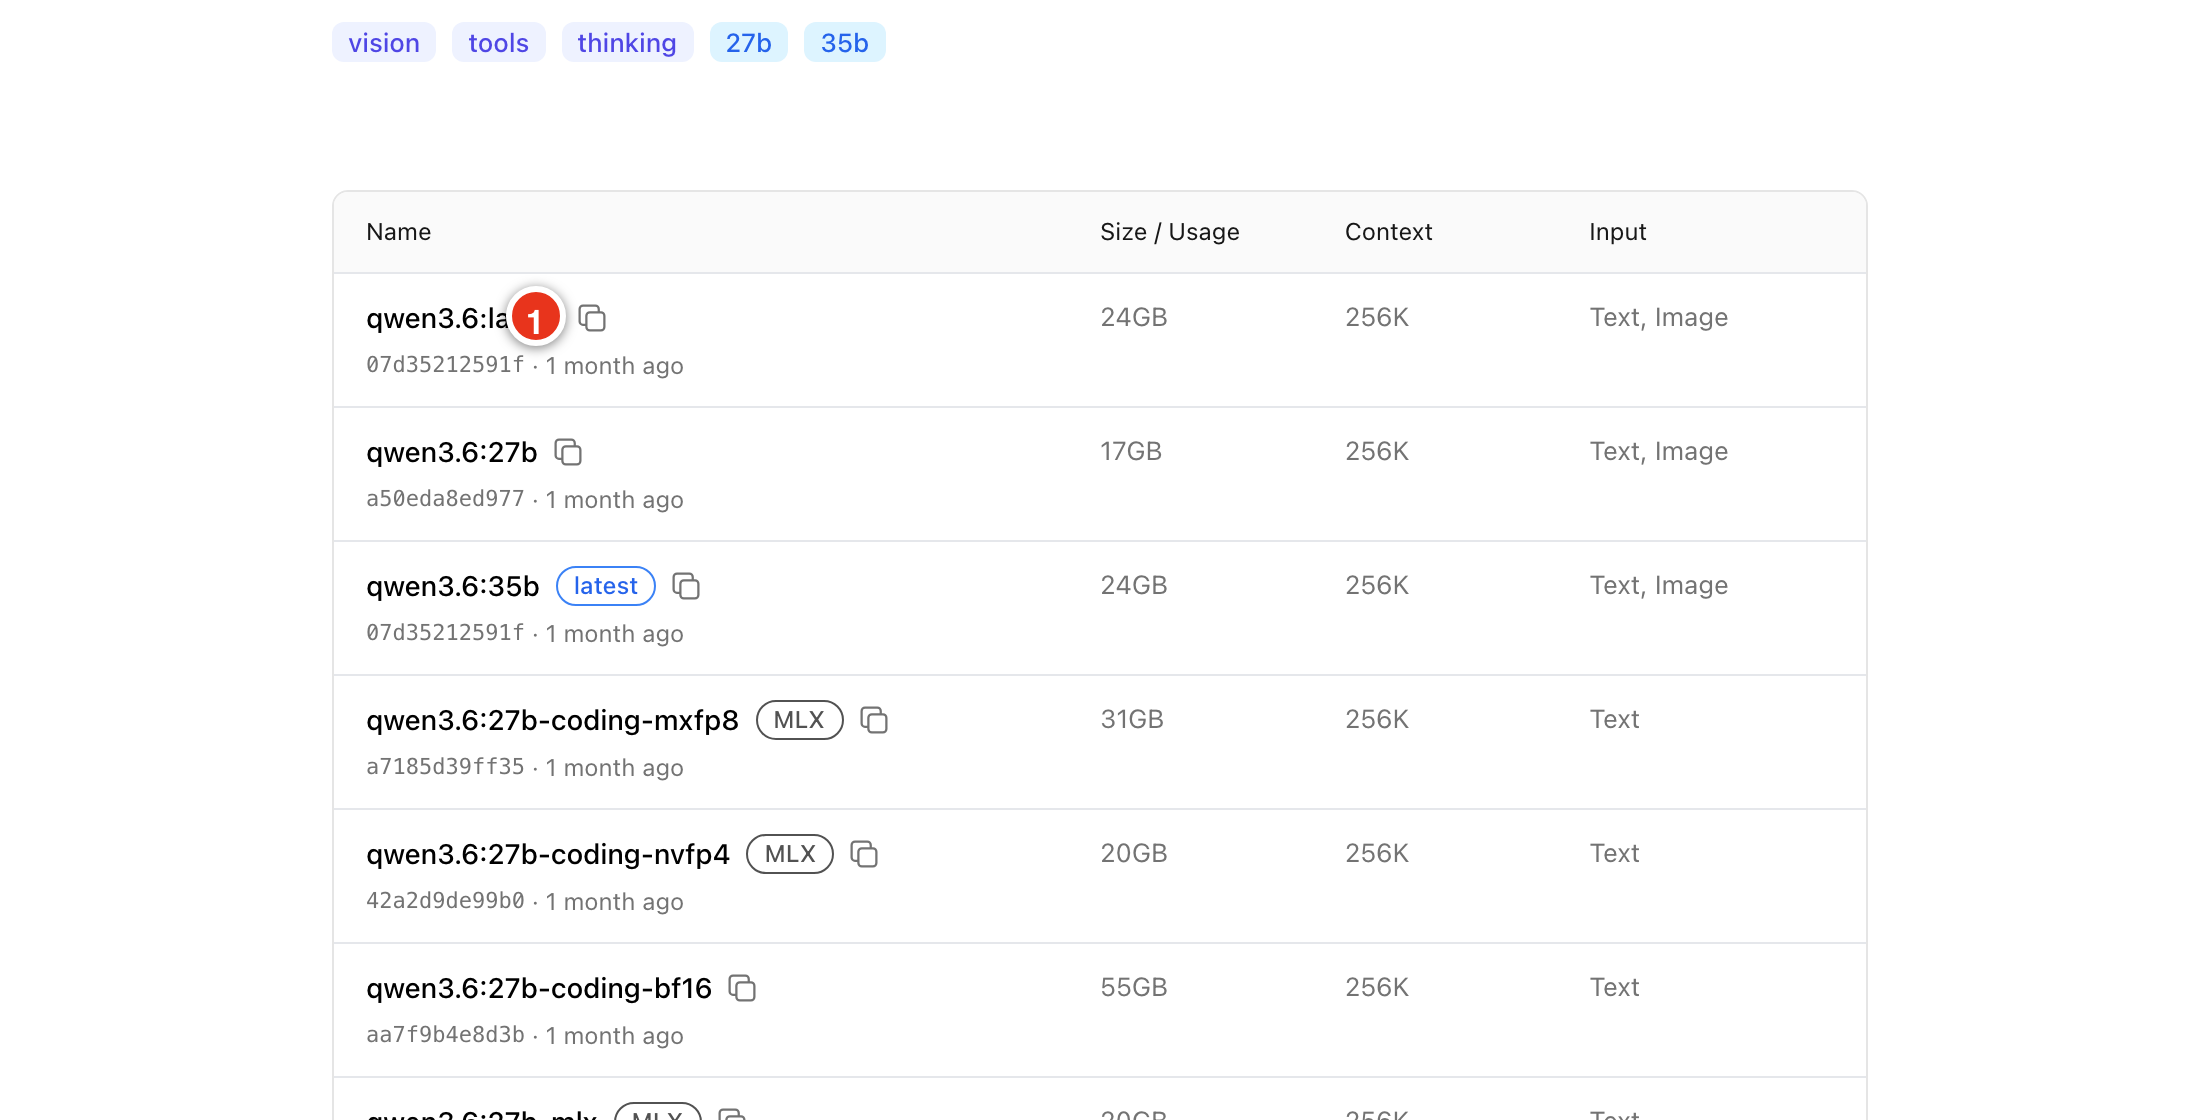Select Text, Image input for qwen3.6:27b
Image resolution: width=2200 pixels, height=1120 pixels.
pos(1659,452)
